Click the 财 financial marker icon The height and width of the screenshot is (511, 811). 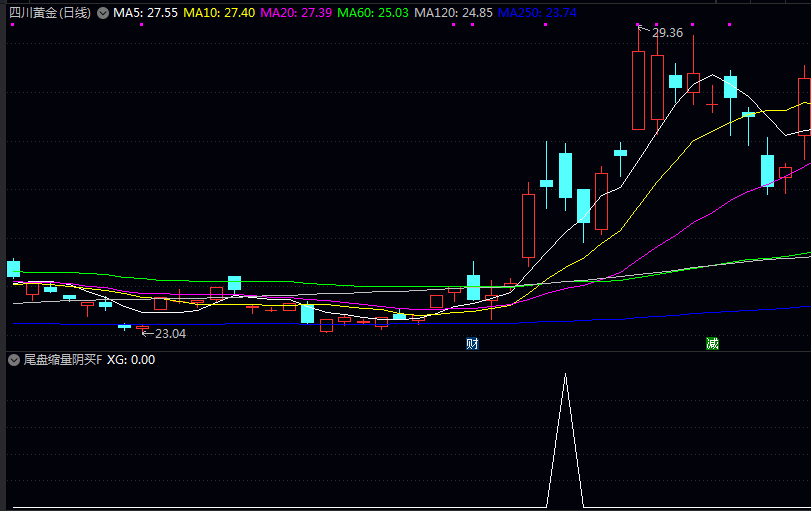(472, 344)
